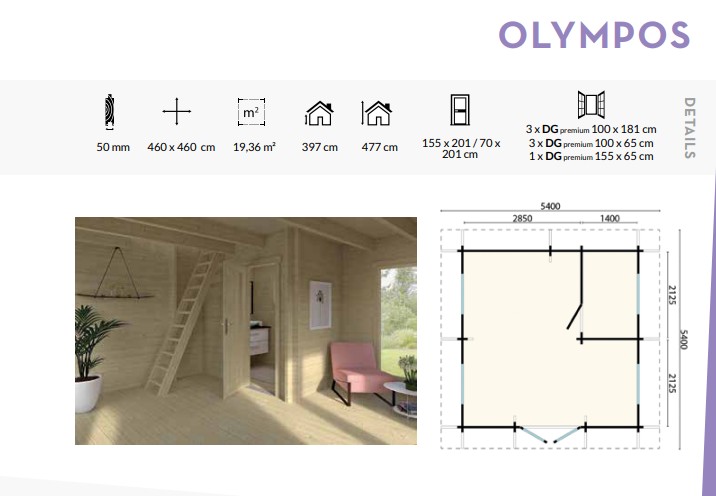Select the 155 x 201 / 70 x 201 cm text
Image resolution: width=716 pixels, height=496 pixels.
pyautogui.click(x=461, y=148)
